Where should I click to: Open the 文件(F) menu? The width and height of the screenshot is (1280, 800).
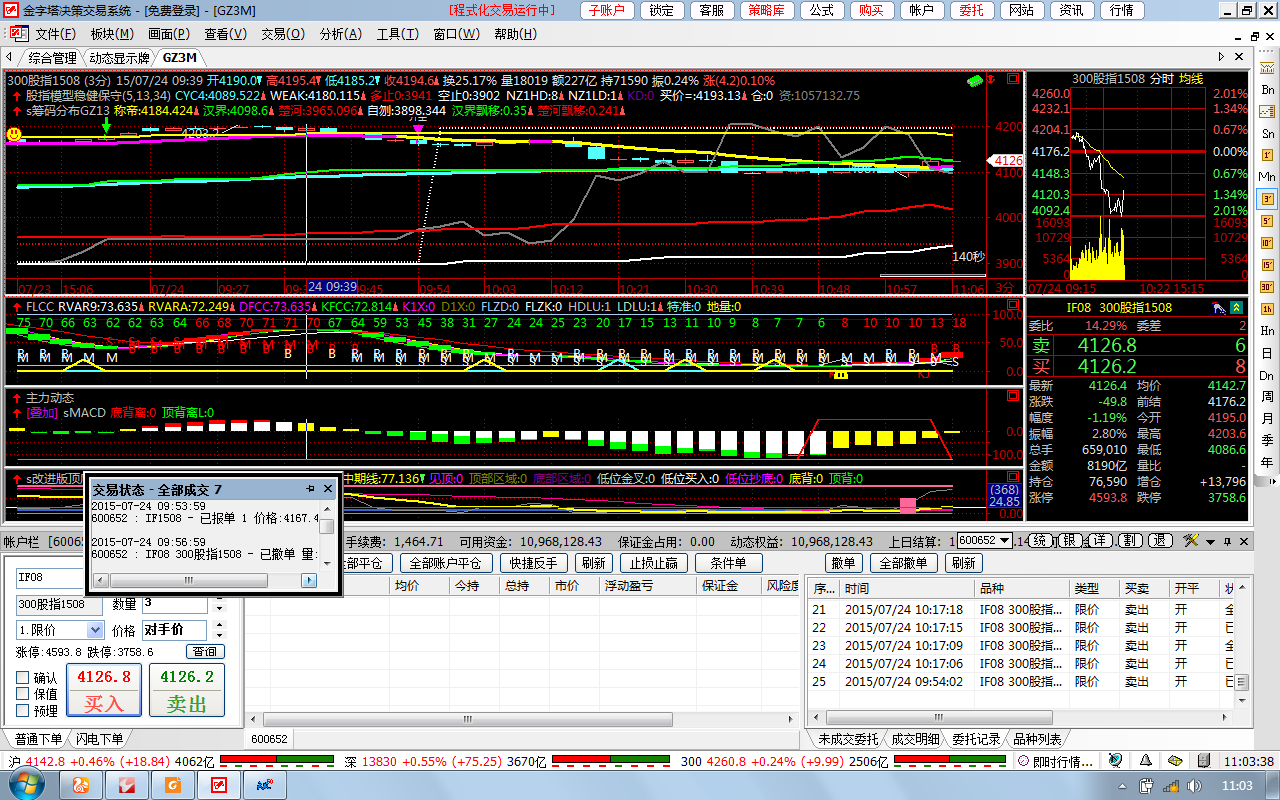(56, 33)
